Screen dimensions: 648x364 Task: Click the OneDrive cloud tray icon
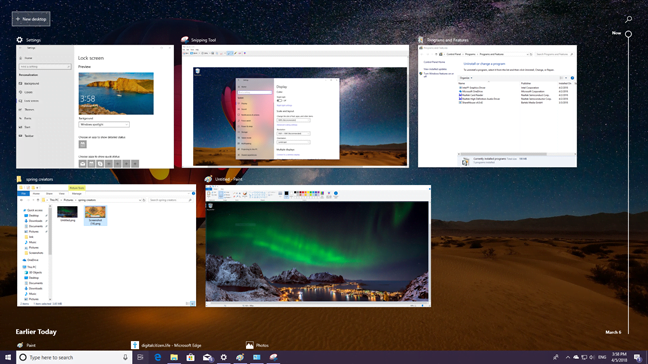[576, 357]
